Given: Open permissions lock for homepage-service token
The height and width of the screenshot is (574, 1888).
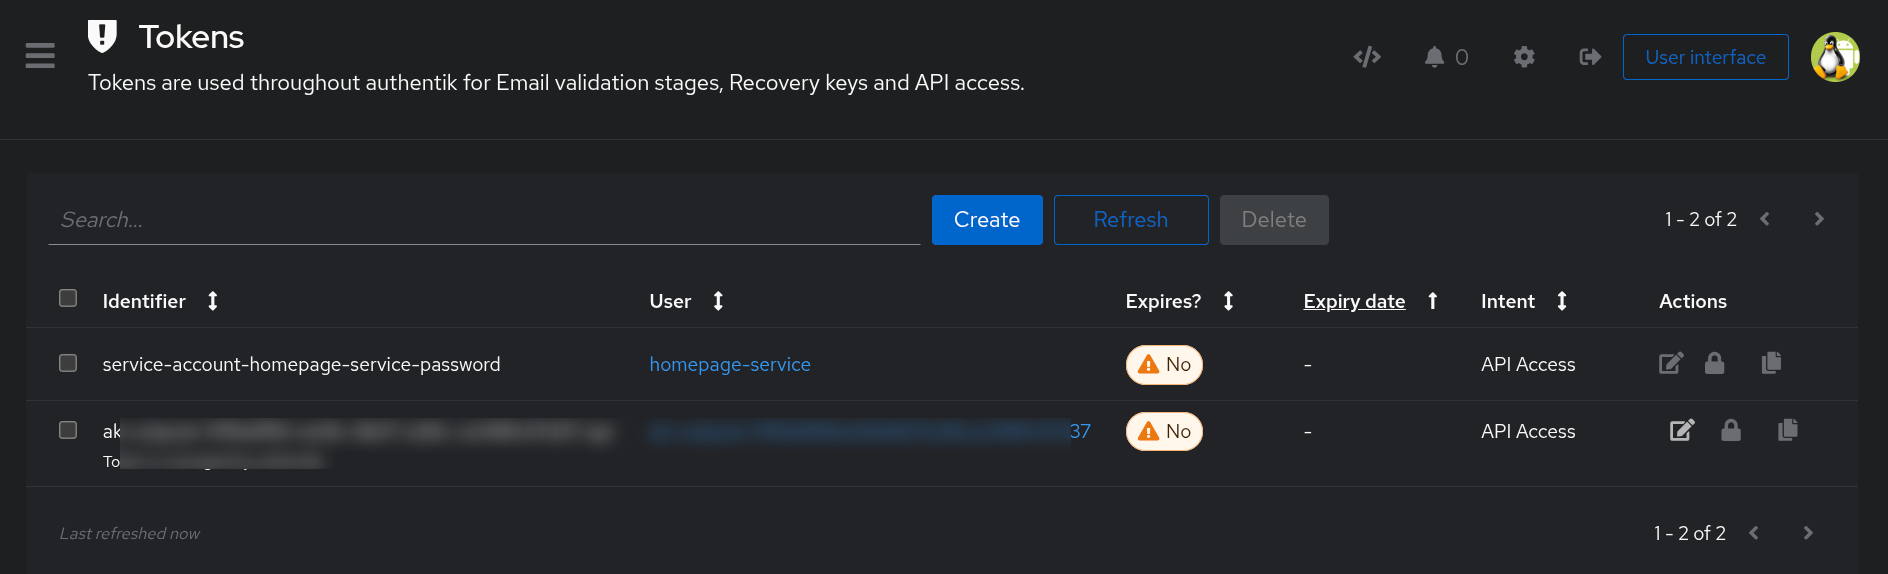Looking at the screenshot, I should click(x=1714, y=363).
